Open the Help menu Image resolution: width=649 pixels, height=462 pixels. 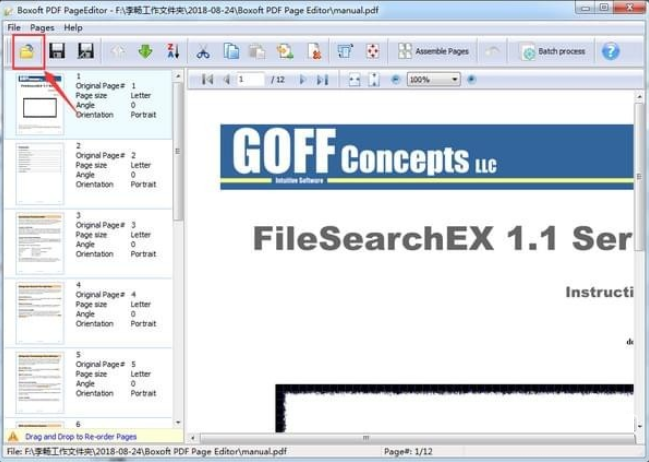pos(73,28)
